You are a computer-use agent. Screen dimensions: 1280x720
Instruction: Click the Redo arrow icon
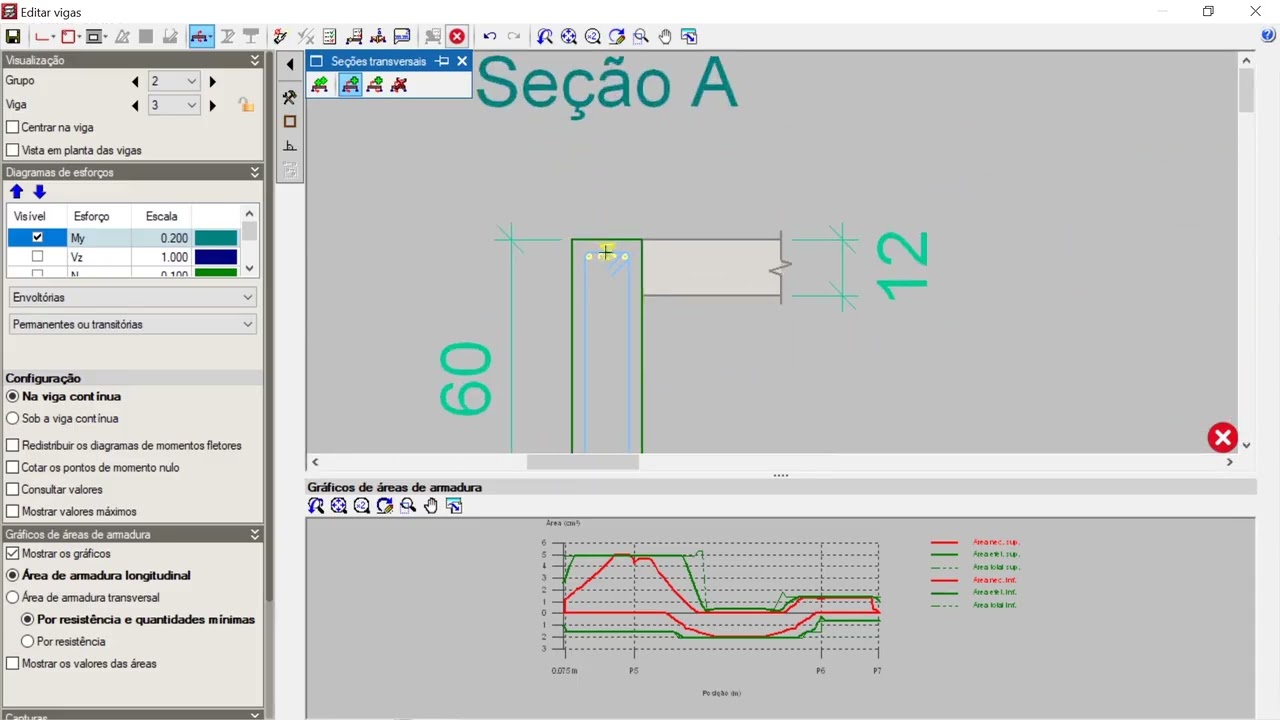(514, 36)
